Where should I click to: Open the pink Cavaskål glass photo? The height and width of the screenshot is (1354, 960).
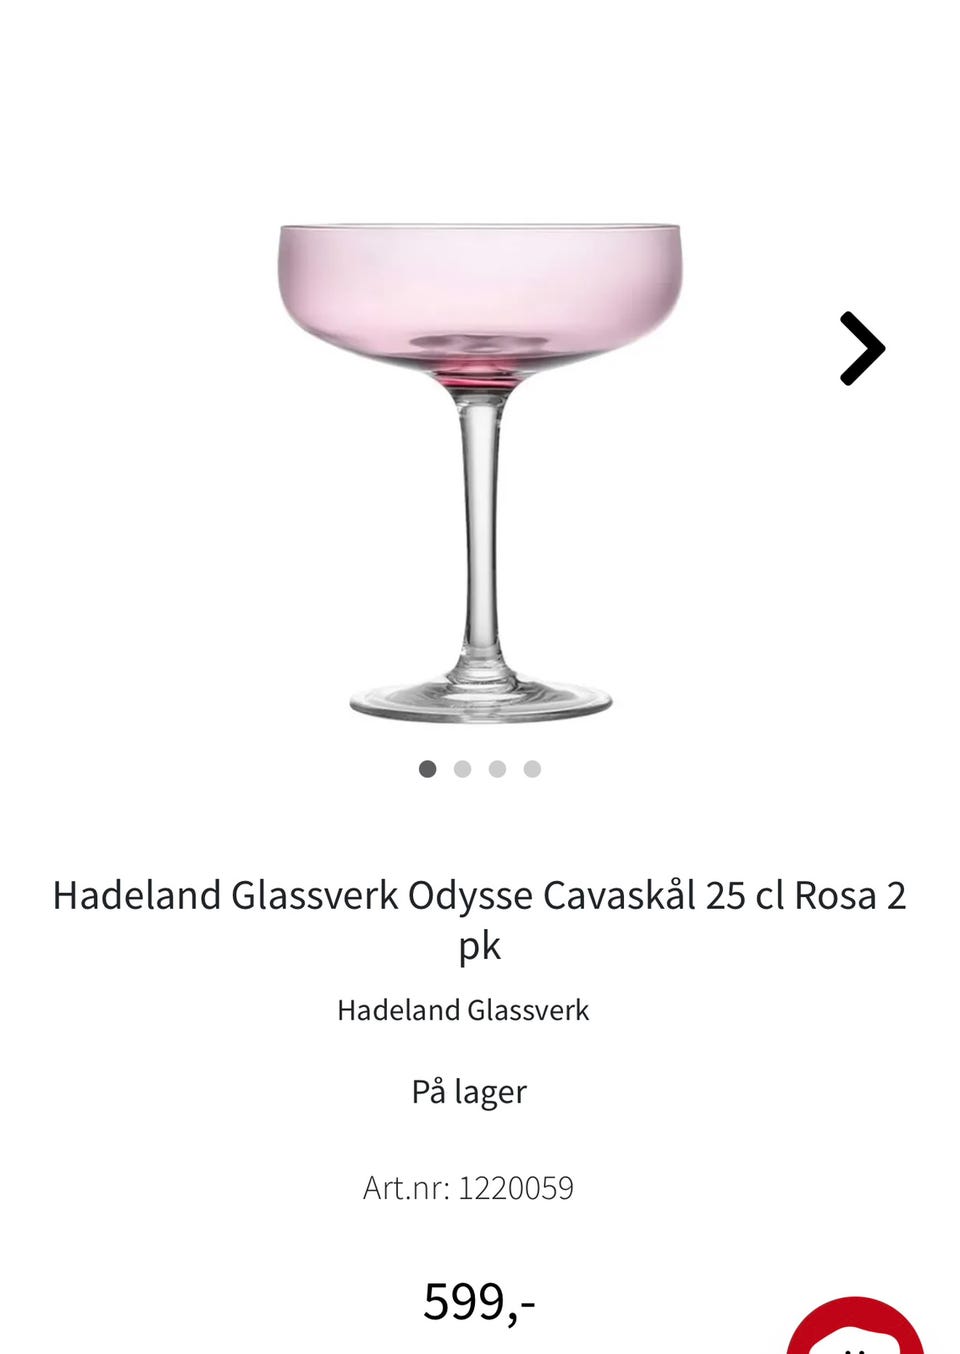point(480,470)
